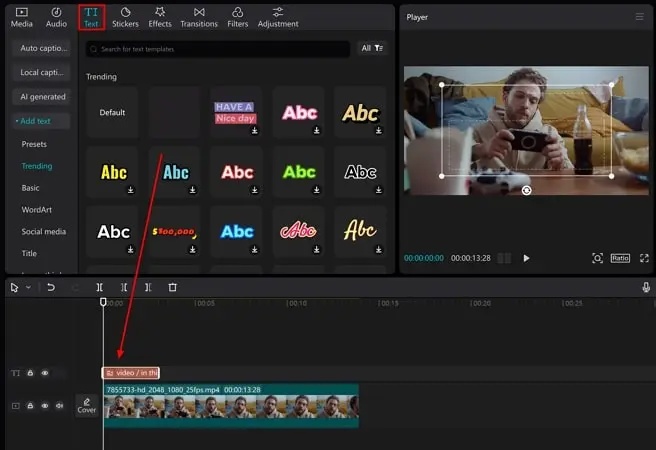Click the 00:10 mark on the ruler
Screen dimensions: 656x450
(x=297, y=303)
